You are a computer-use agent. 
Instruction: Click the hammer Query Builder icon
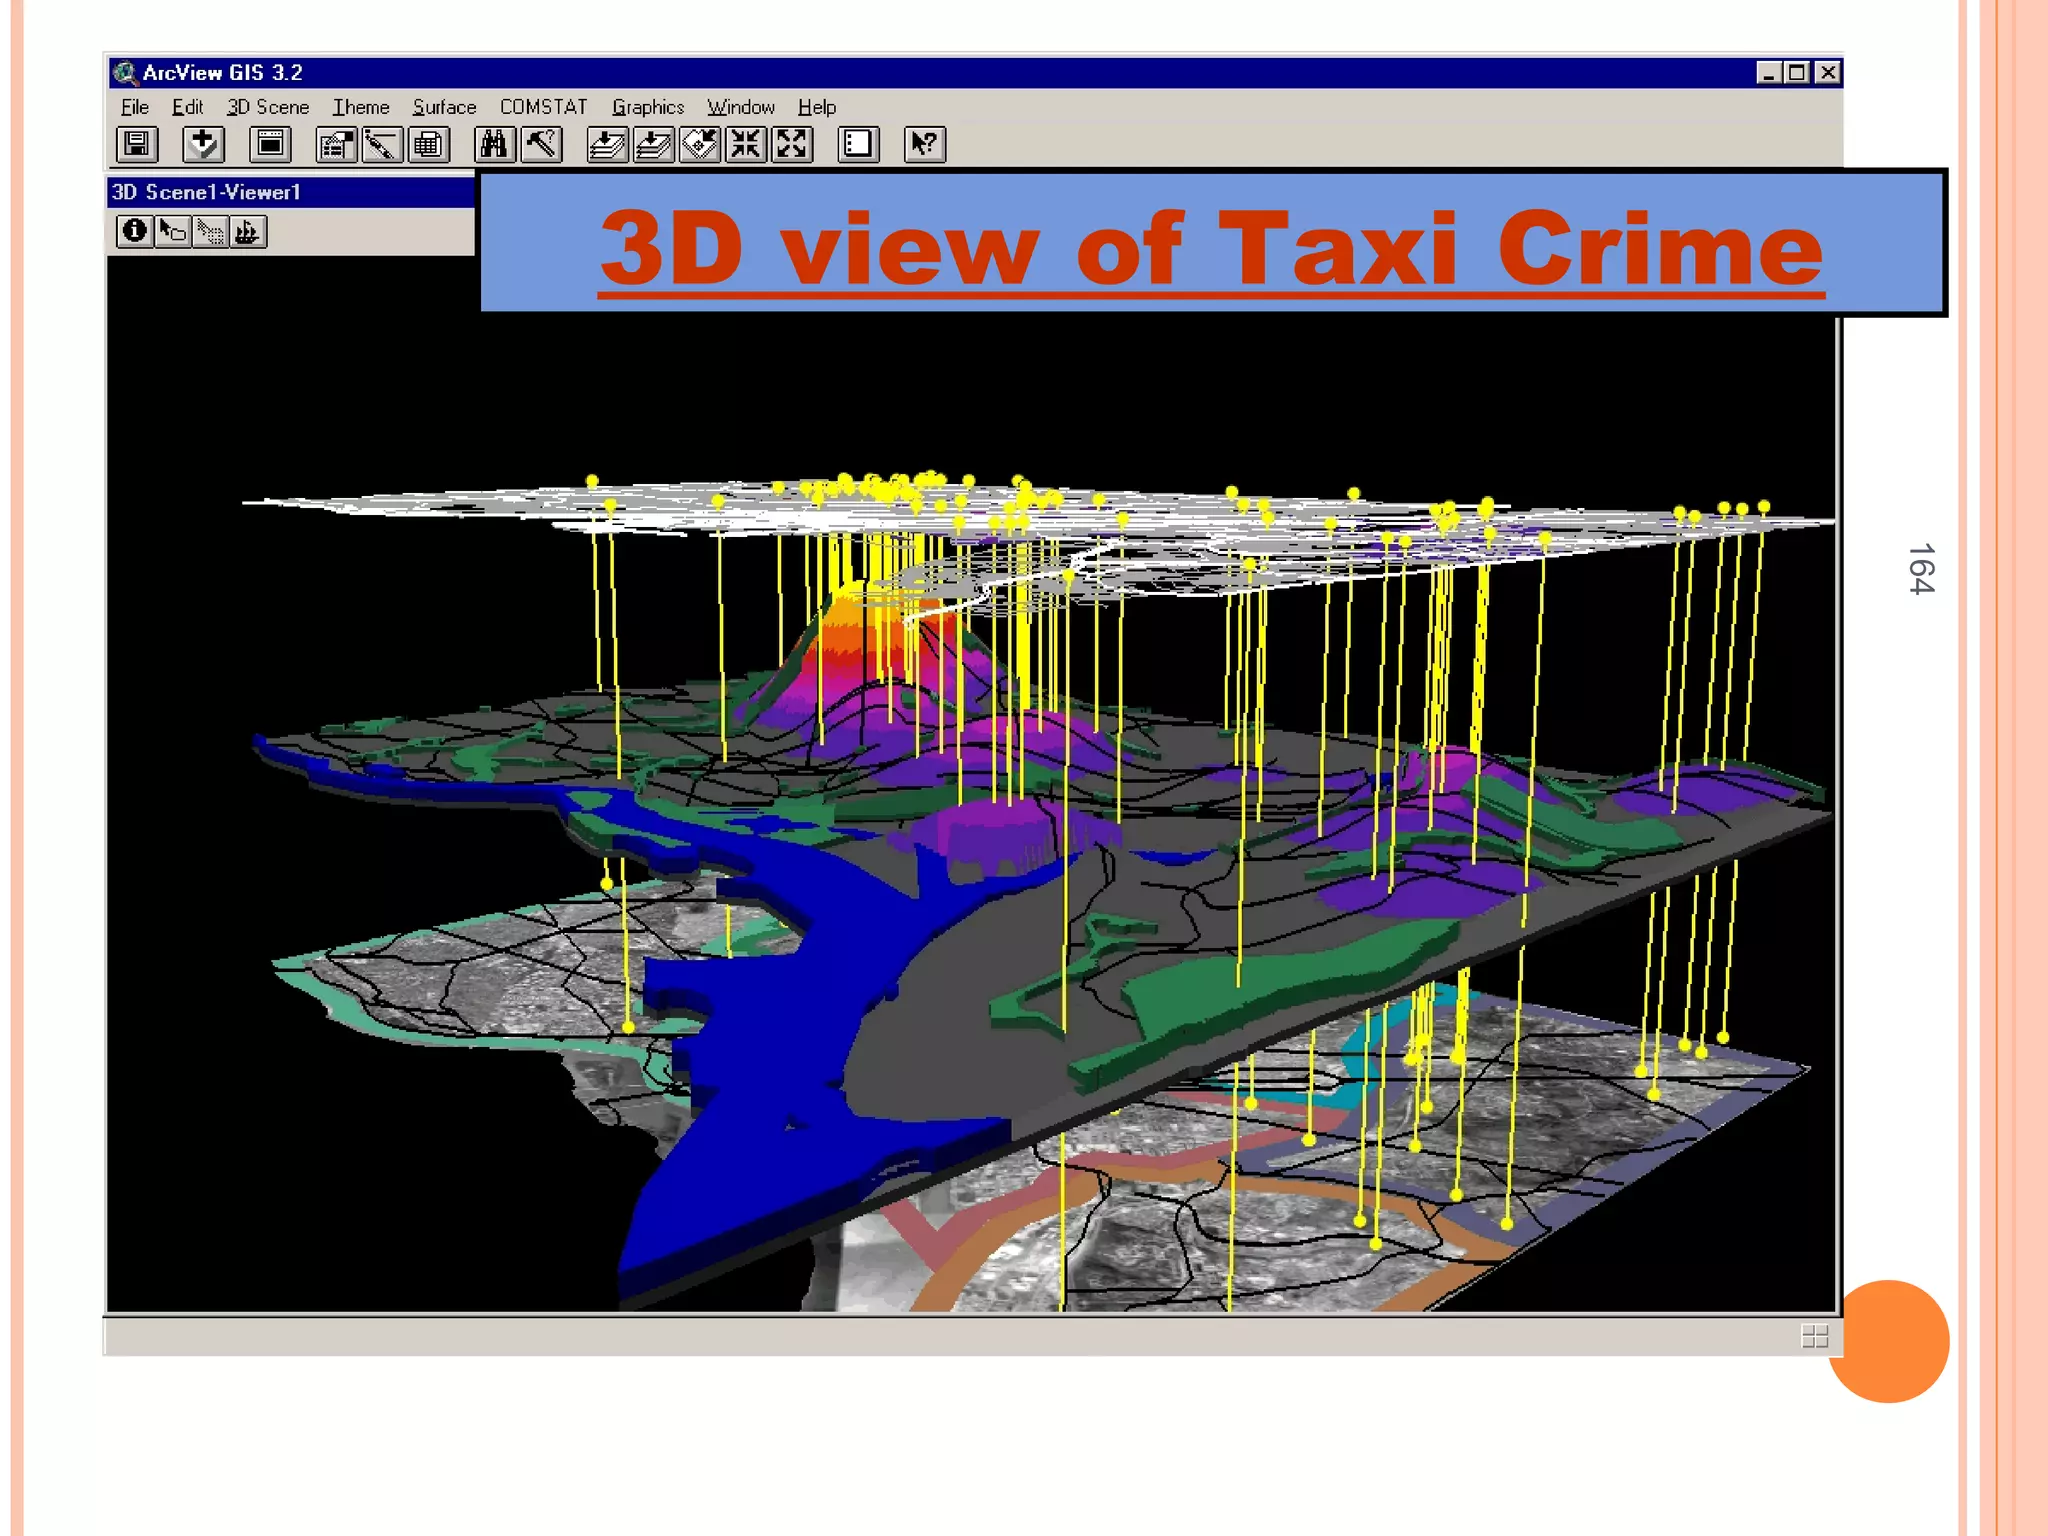click(541, 145)
